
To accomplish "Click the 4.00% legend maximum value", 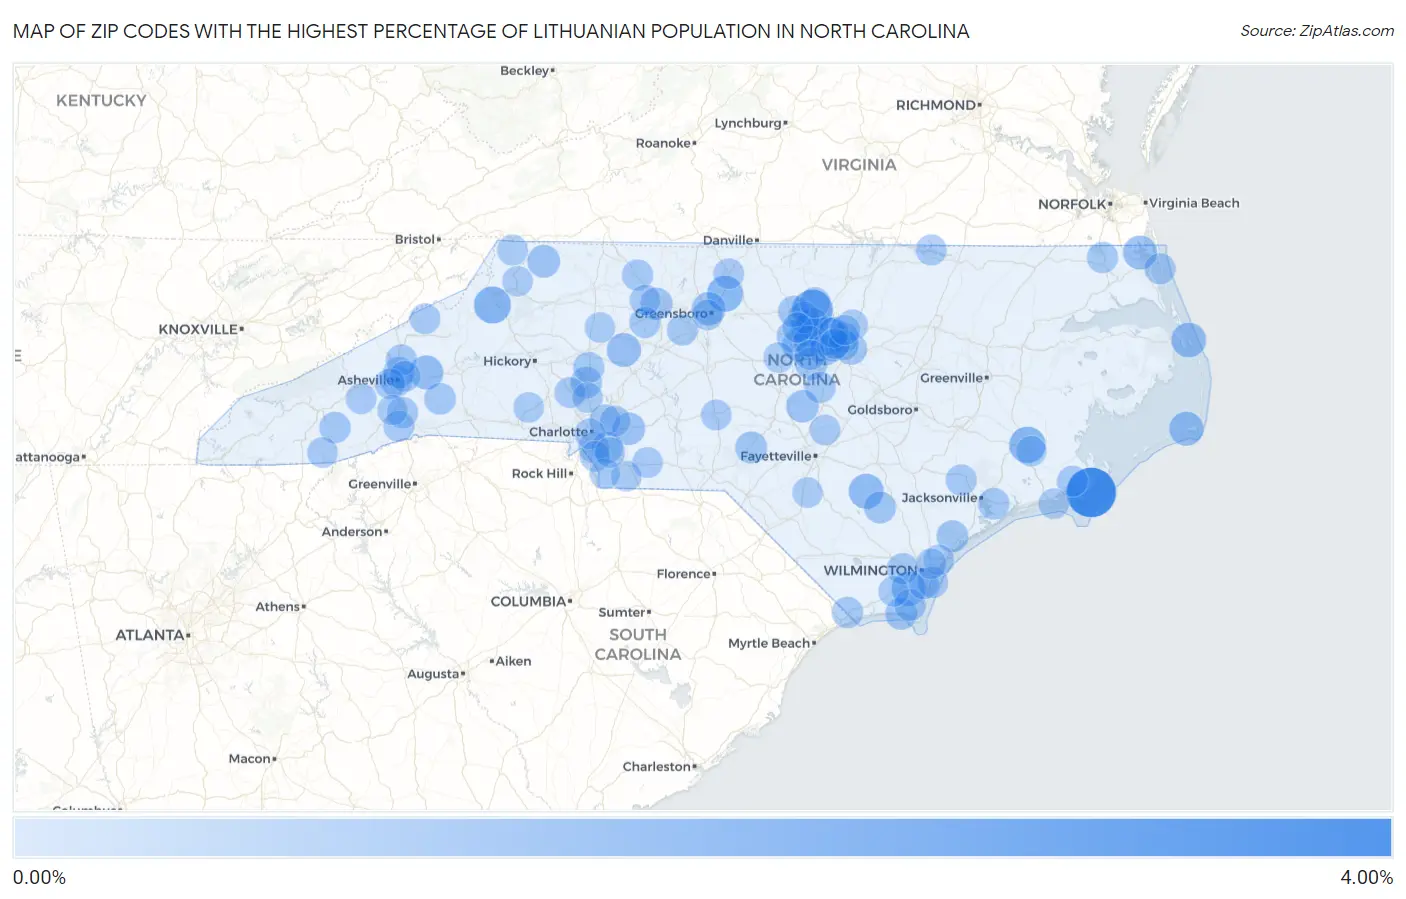I will point(1366,877).
